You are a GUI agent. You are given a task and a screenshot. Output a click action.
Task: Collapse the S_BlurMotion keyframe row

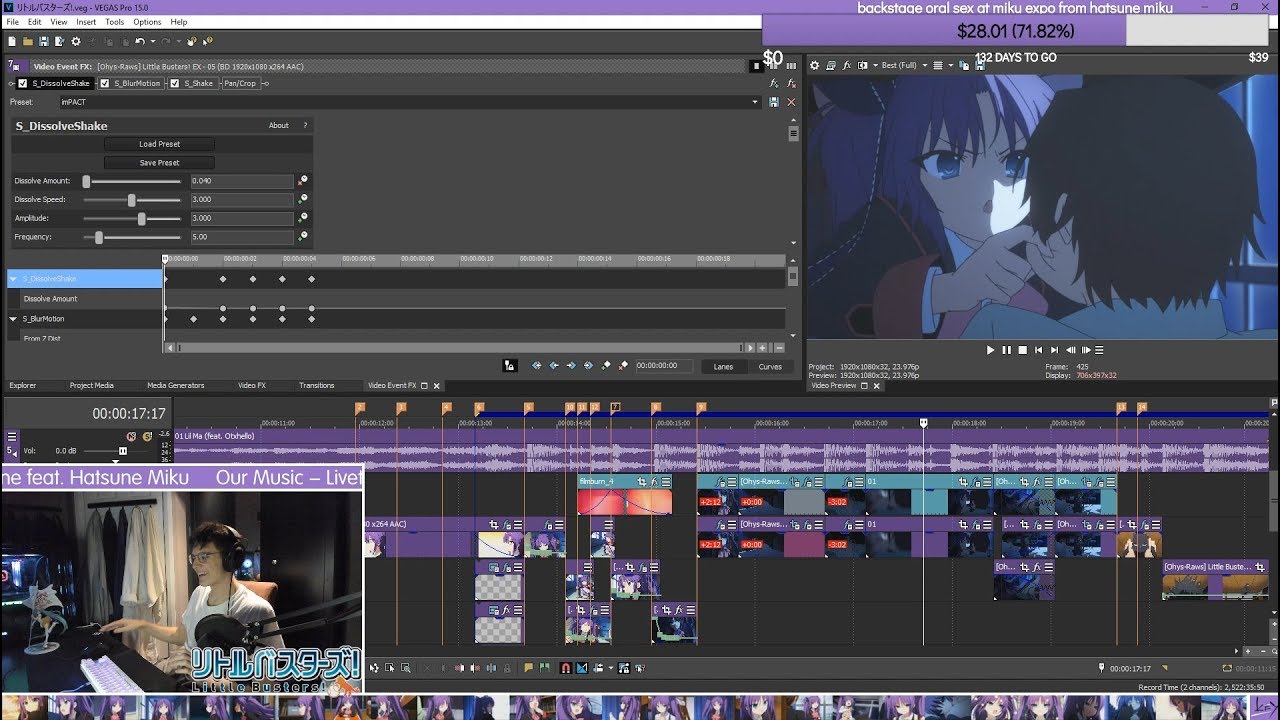click(13, 319)
